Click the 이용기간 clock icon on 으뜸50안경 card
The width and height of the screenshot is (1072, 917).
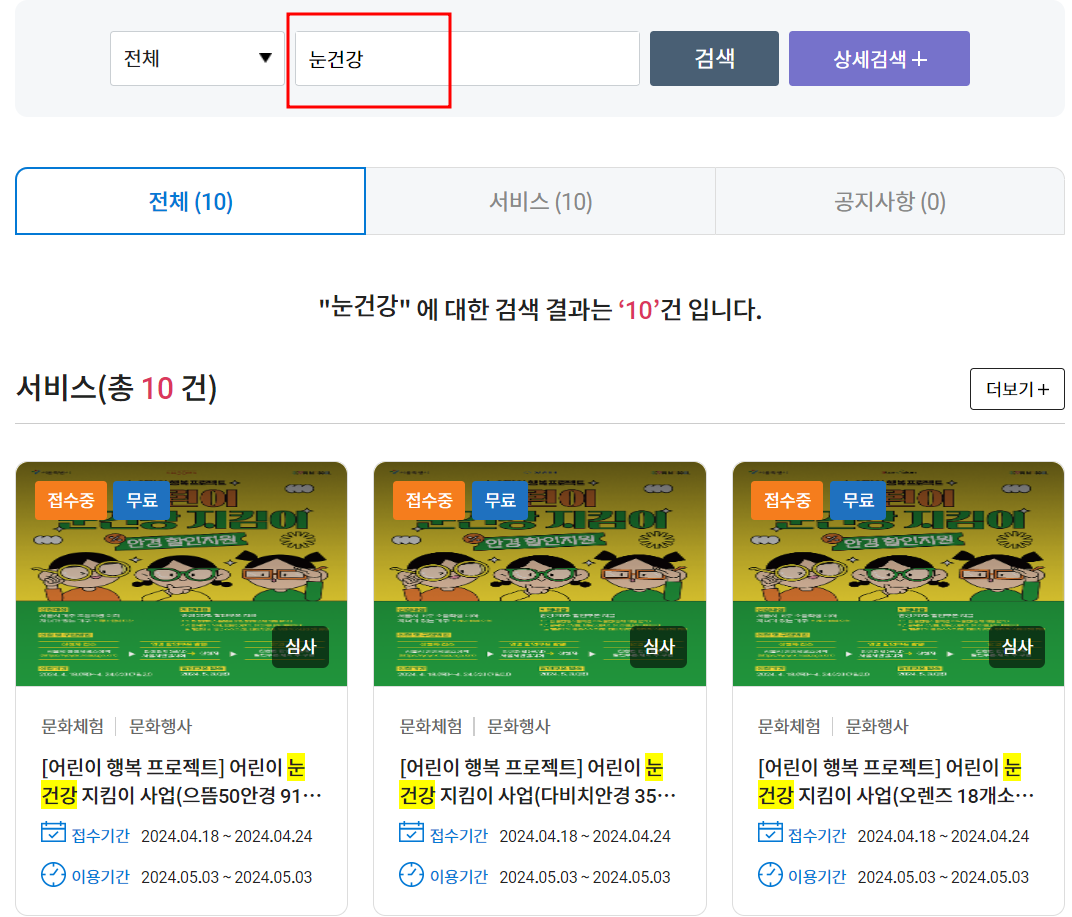pos(53,875)
